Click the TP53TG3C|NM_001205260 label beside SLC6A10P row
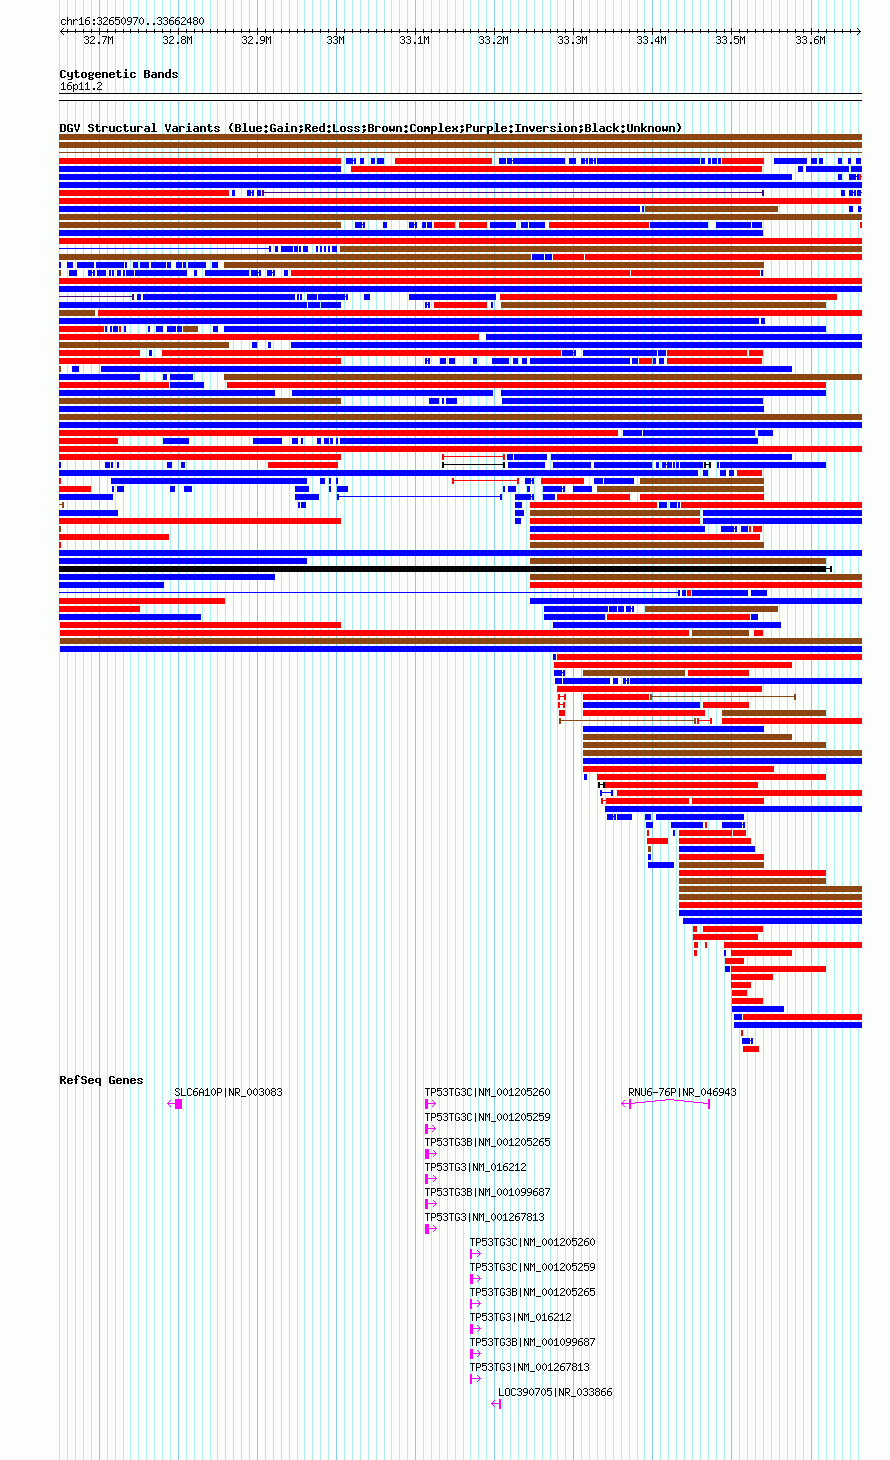Screen dimensions: 890x1460 487,1092
